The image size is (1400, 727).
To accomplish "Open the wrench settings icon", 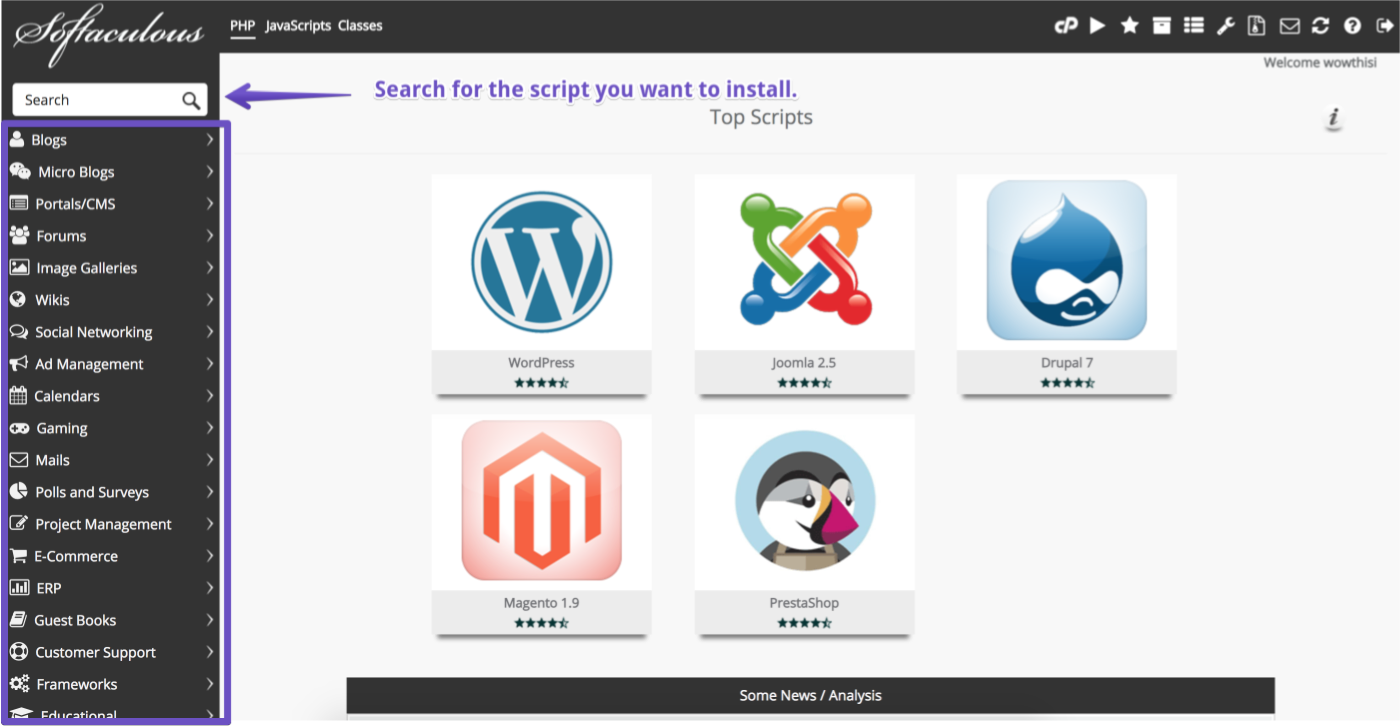I will point(1225,26).
